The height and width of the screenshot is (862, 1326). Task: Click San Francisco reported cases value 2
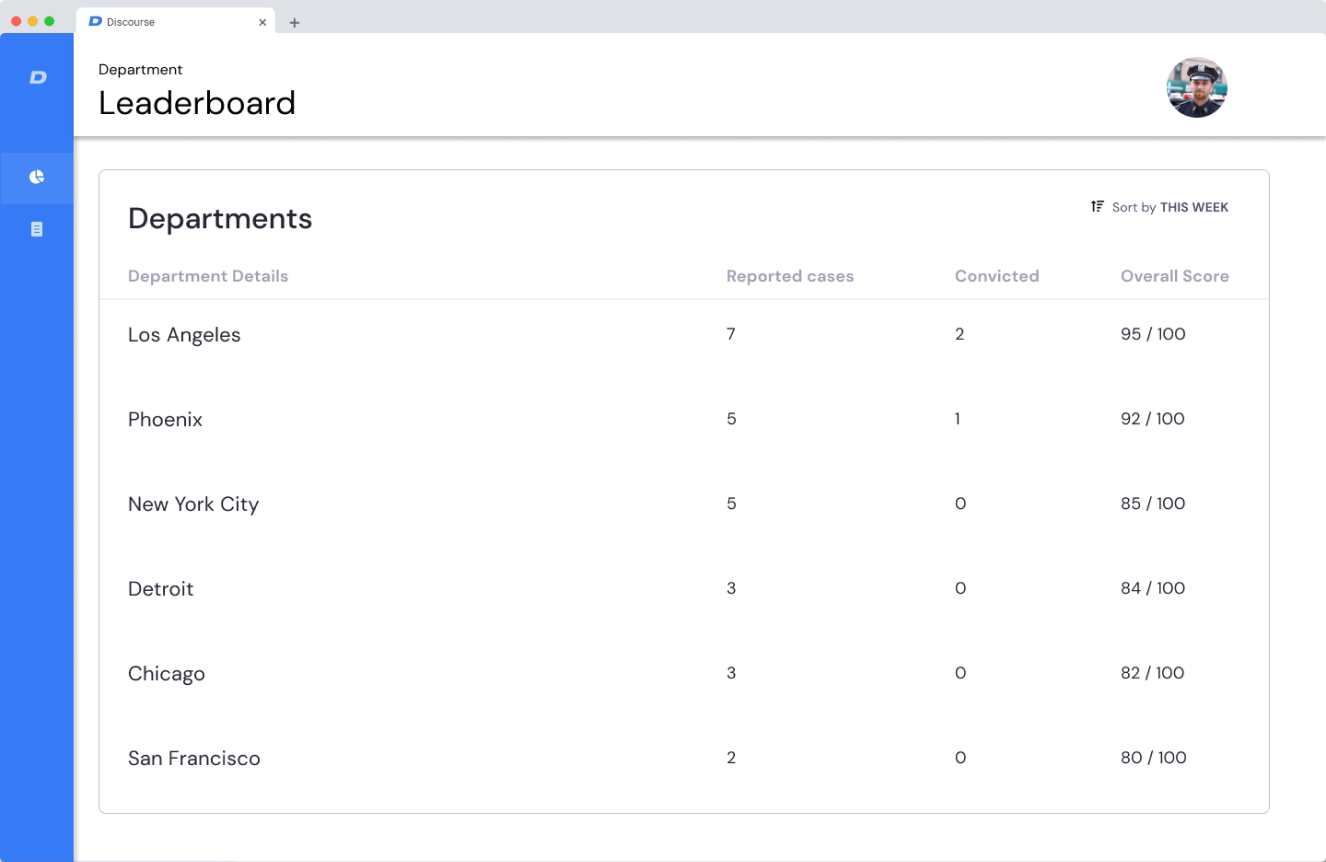pyautogui.click(x=731, y=758)
